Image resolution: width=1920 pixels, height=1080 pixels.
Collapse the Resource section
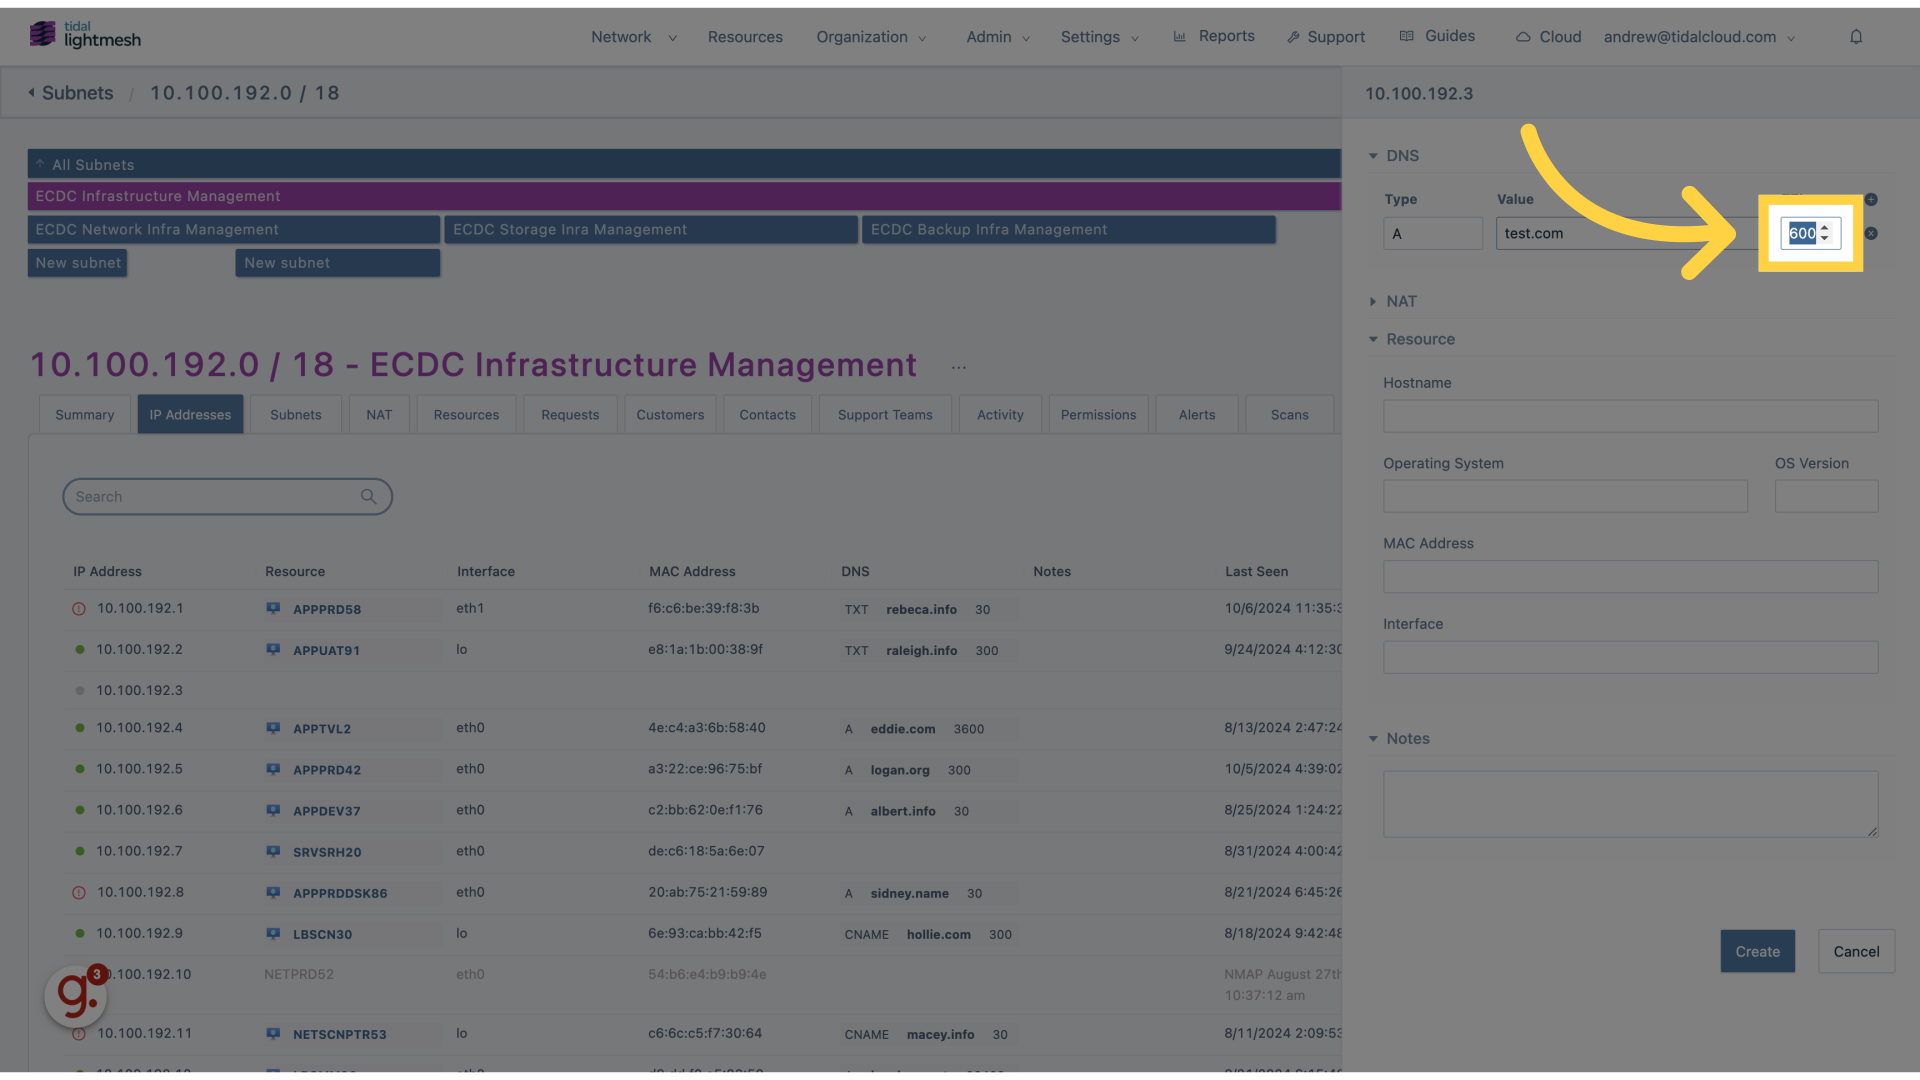click(1373, 339)
